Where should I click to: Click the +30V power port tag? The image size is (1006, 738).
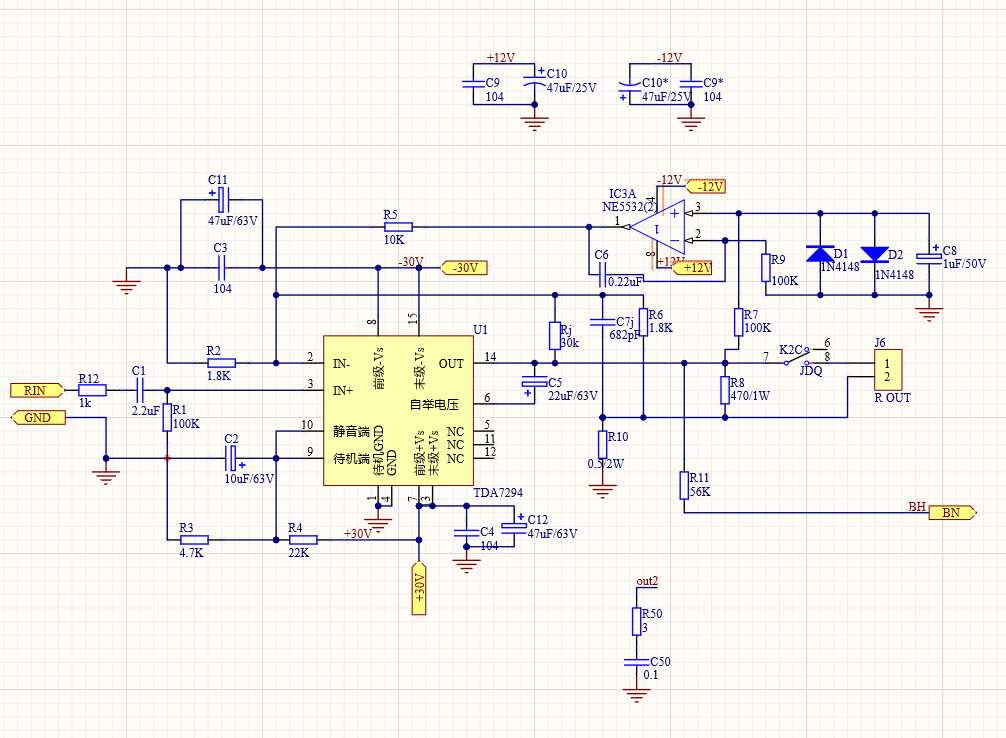pos(419,588)
